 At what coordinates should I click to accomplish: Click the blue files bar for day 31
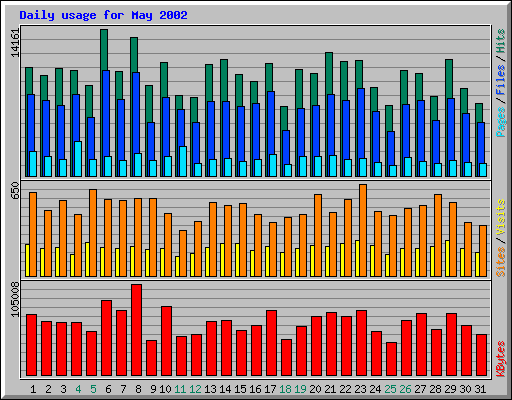point(481,143)
